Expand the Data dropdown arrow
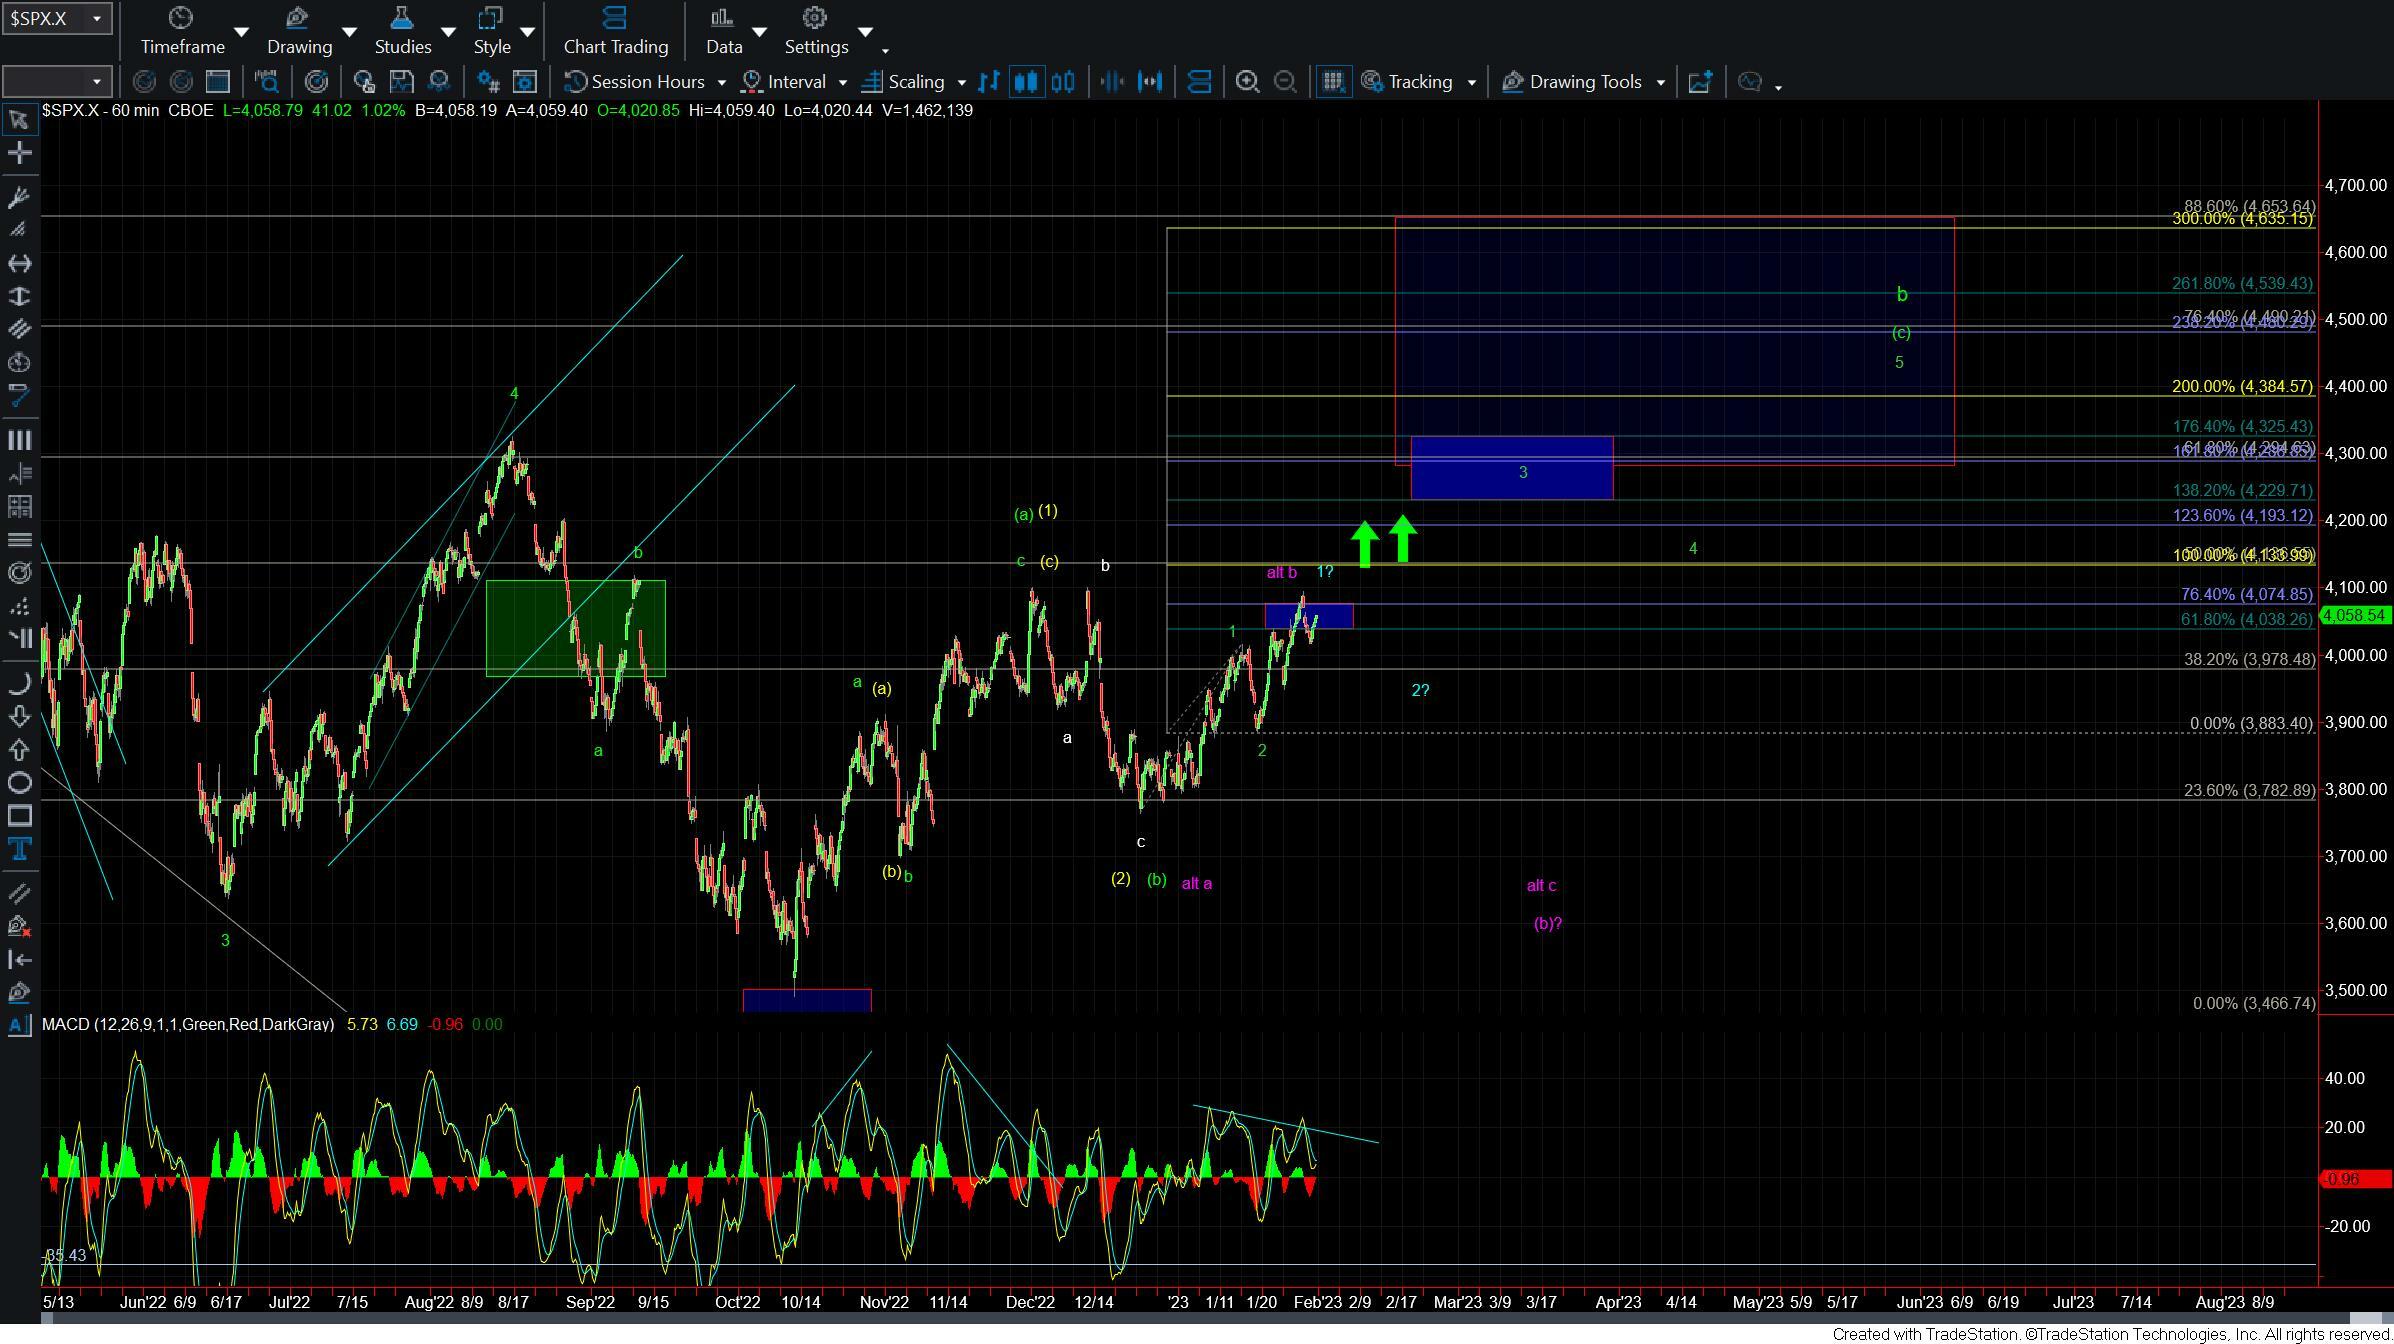 759,32
